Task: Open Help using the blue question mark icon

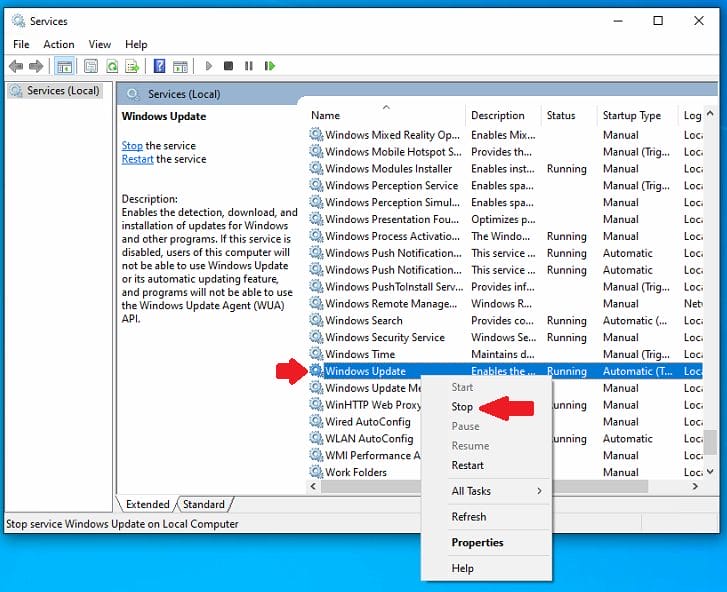Action: tap(160, 66)
